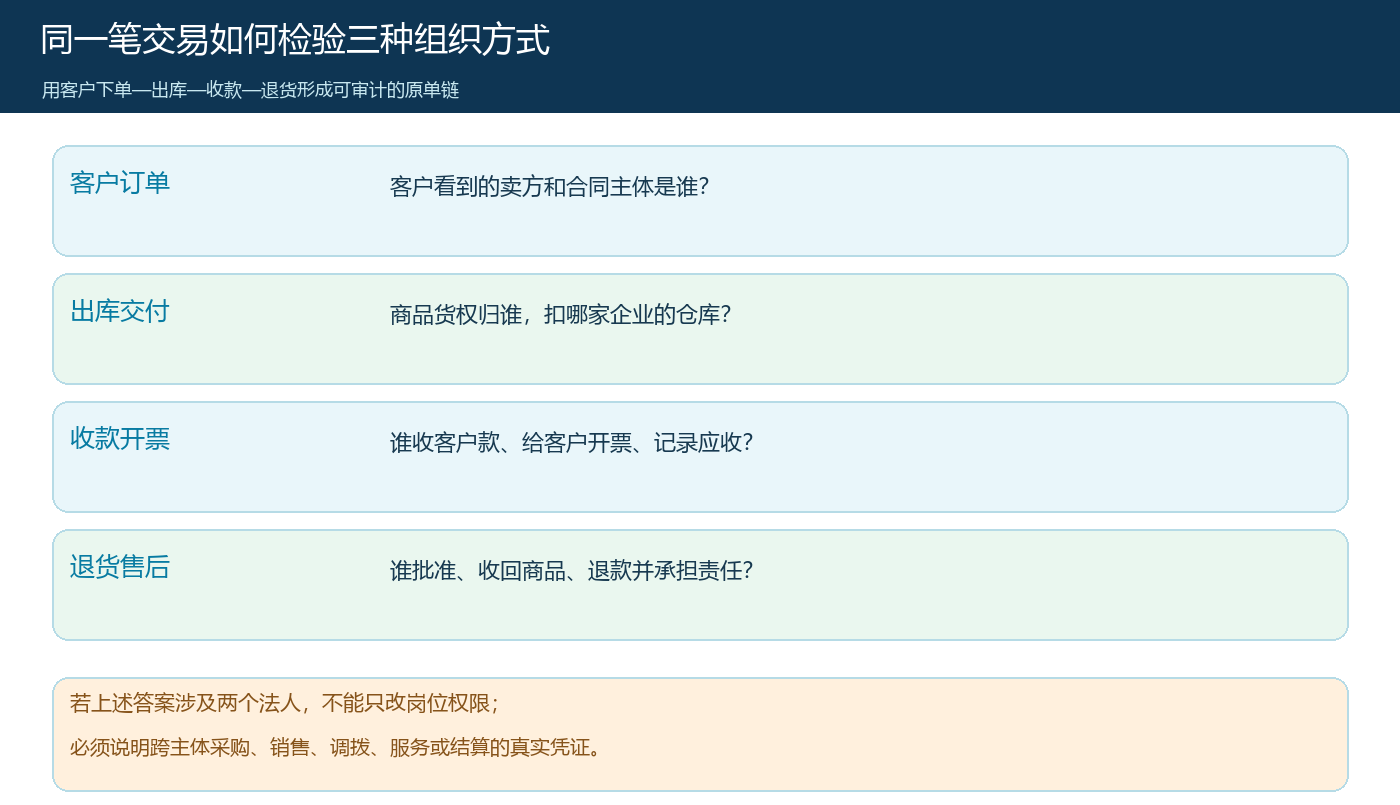Select the subtitle 用客户下单—出库—收款—退货形成可审计的原单链
Image resolution: width=1400 pixels, height=805 pixels.
[x=250, y=90]
